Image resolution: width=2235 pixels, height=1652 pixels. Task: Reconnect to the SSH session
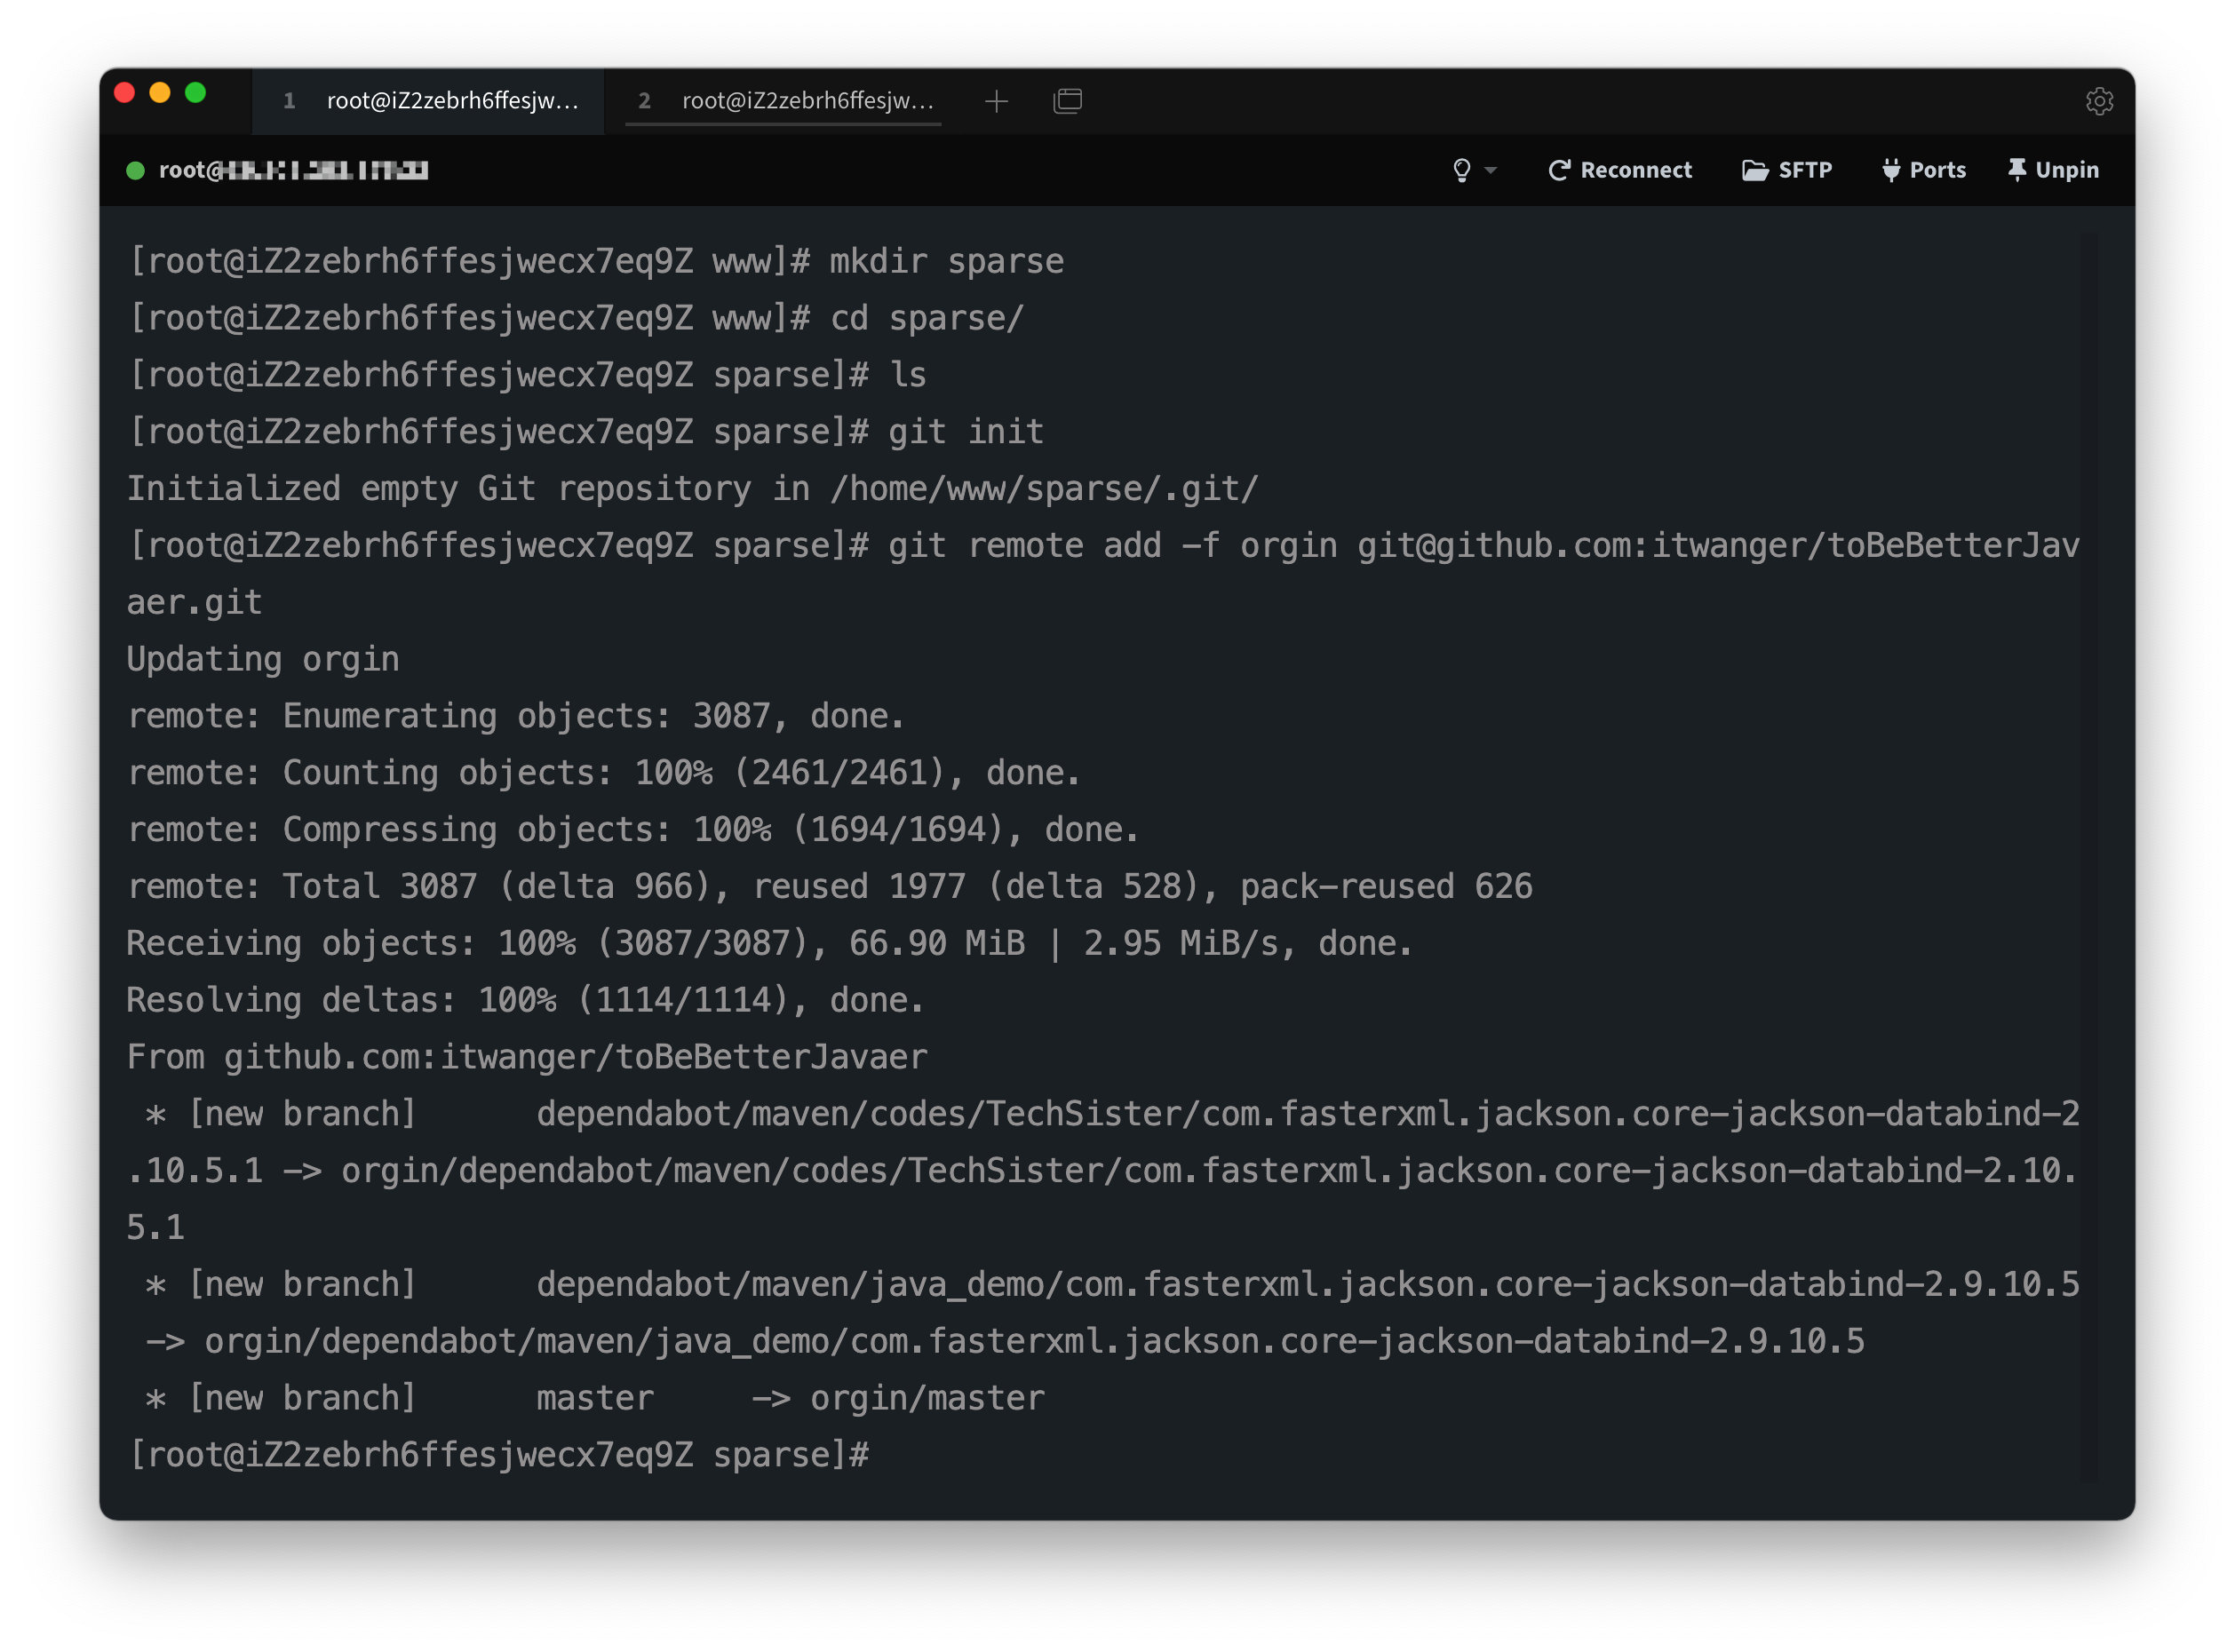pyautogui.click(x=1620, y=170)
